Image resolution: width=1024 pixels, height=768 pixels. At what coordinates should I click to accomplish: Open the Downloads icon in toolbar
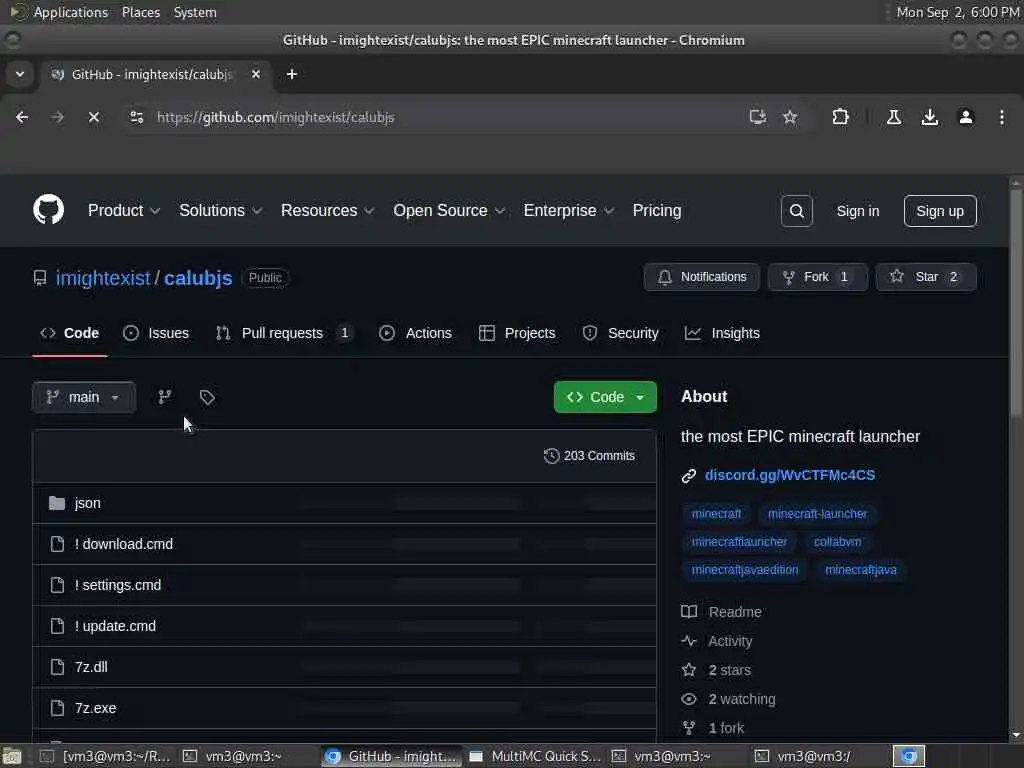pyautogui.click(x=930, y=117)
